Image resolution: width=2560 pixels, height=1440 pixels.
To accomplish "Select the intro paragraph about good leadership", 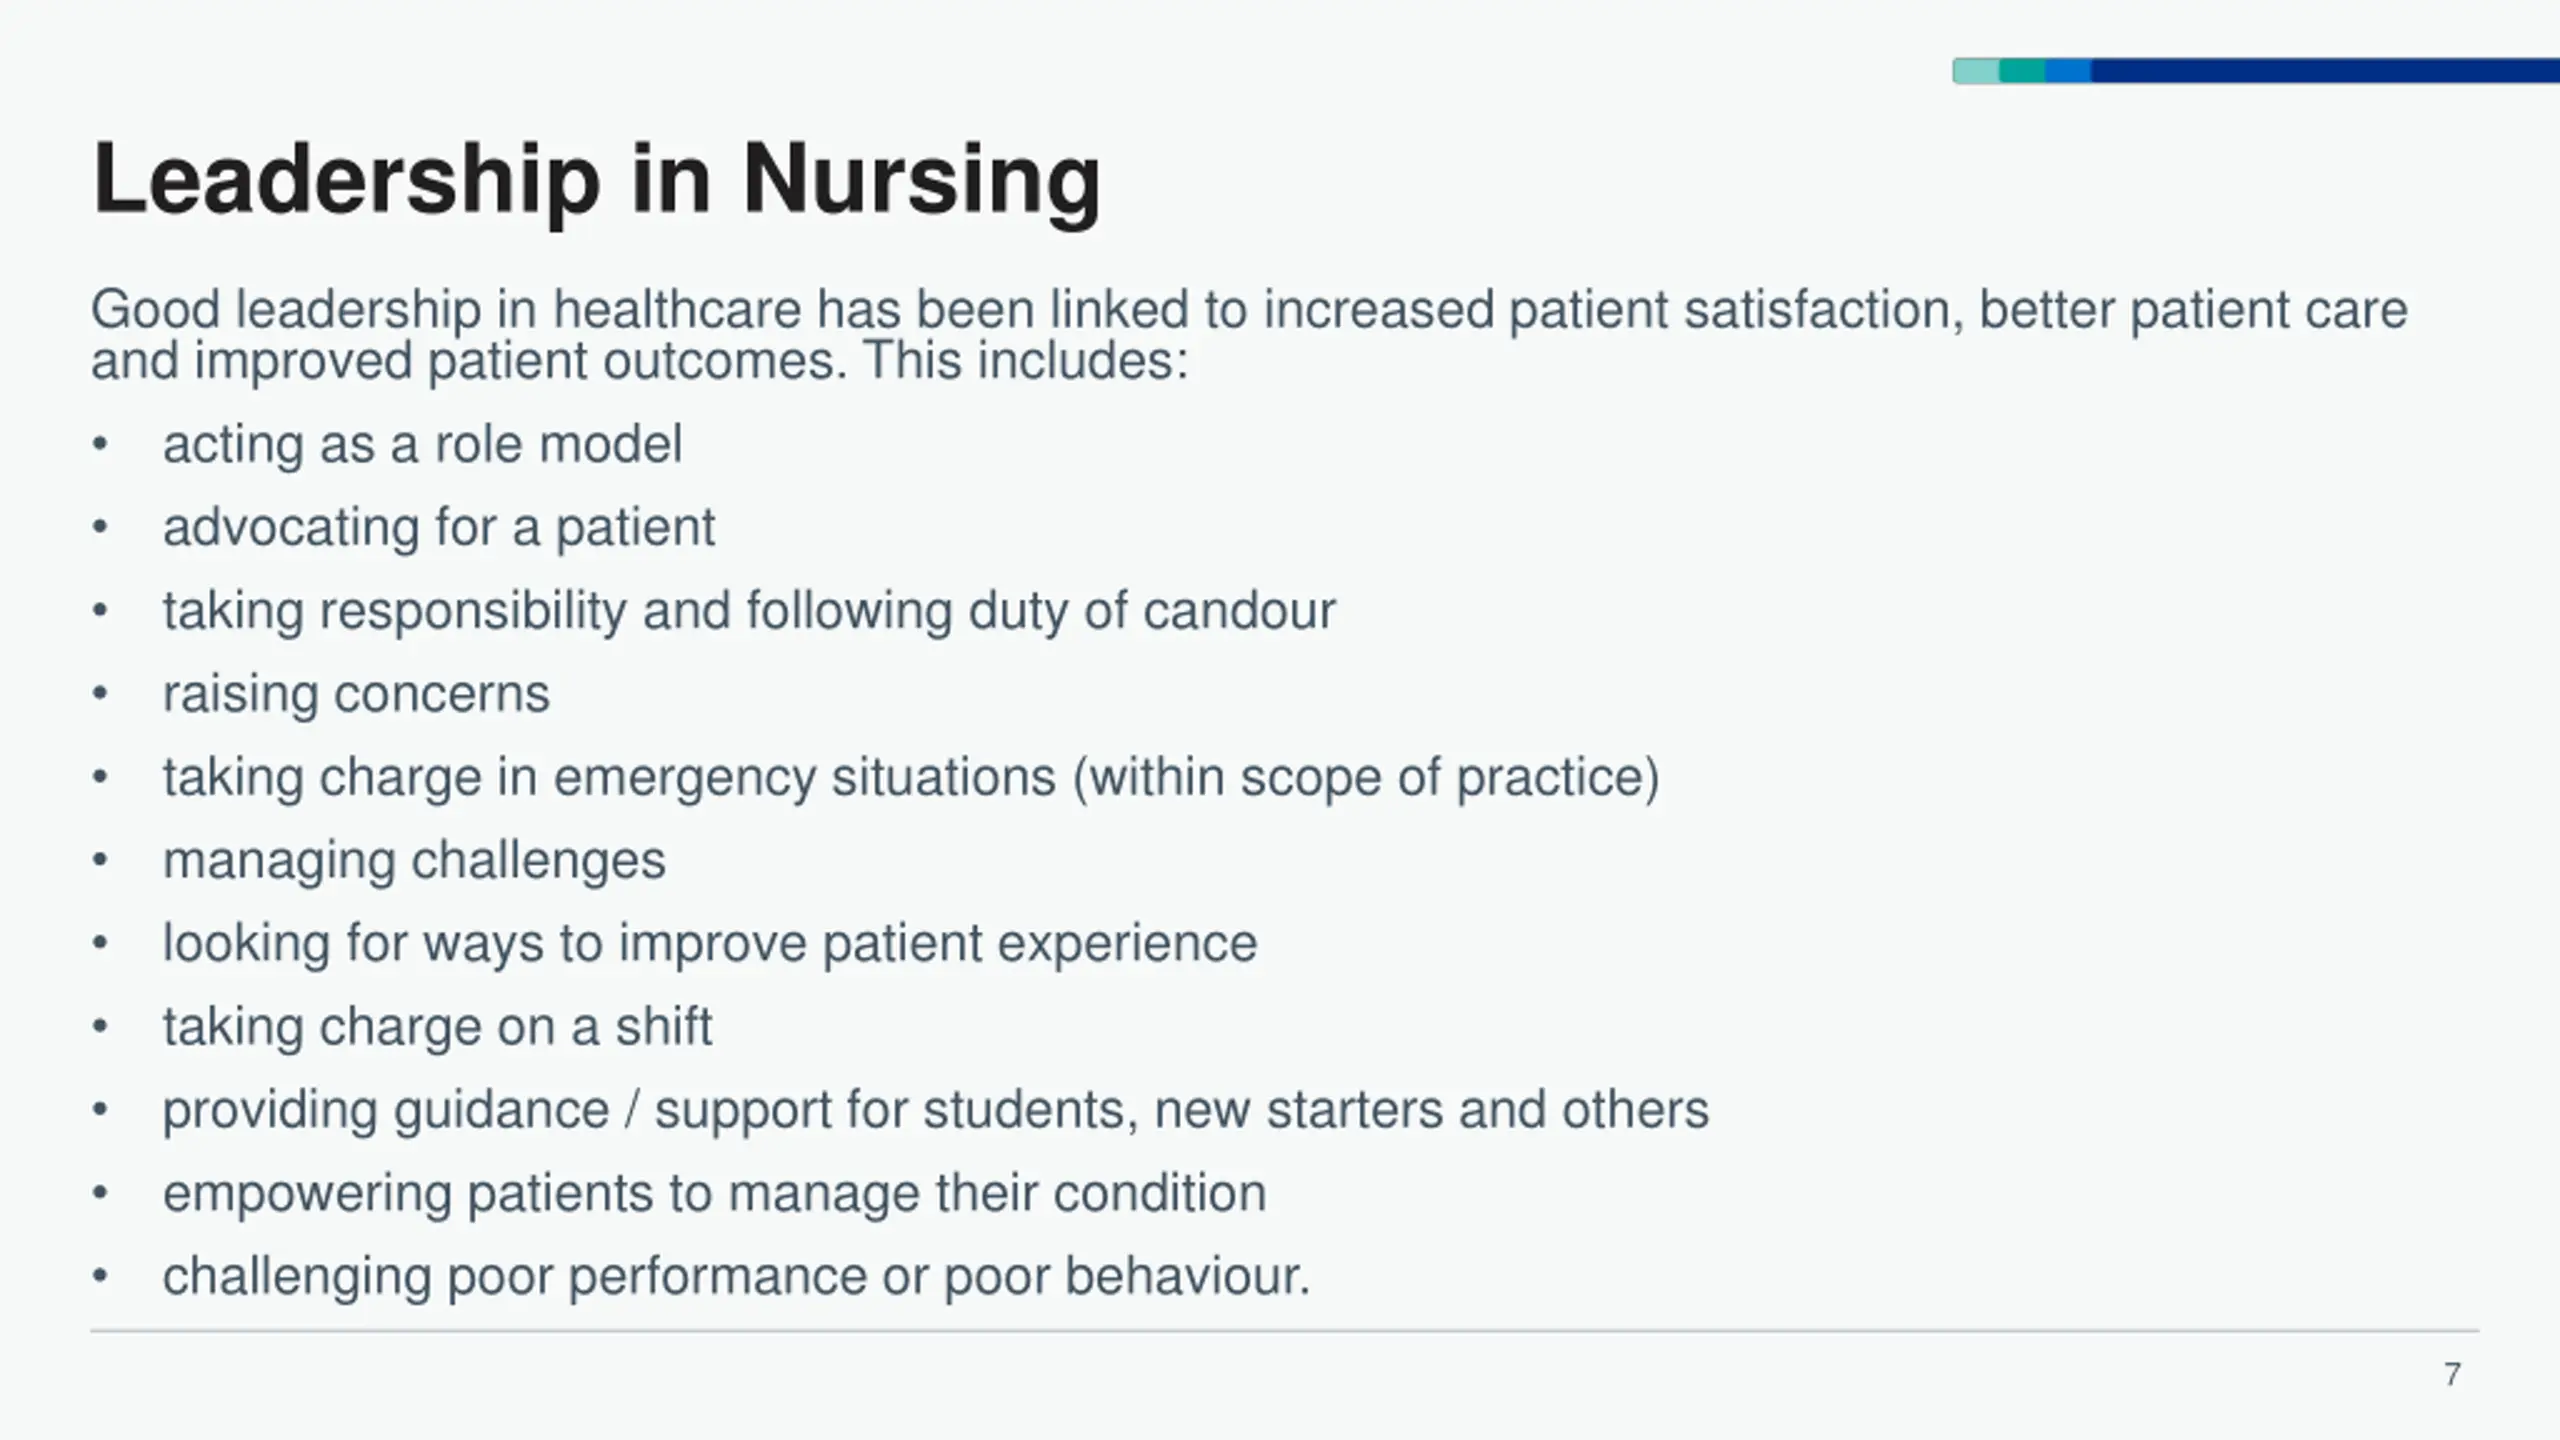I will pos(1249,335).
